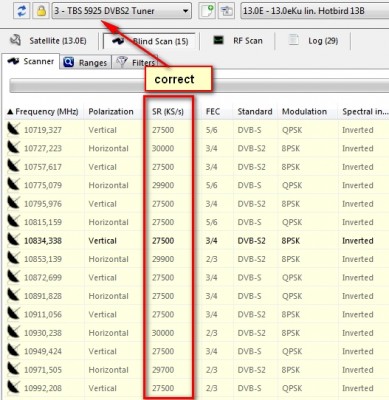Click dish icon of 10795,976 row
This screenshot has height=400, width=389.
14,203
